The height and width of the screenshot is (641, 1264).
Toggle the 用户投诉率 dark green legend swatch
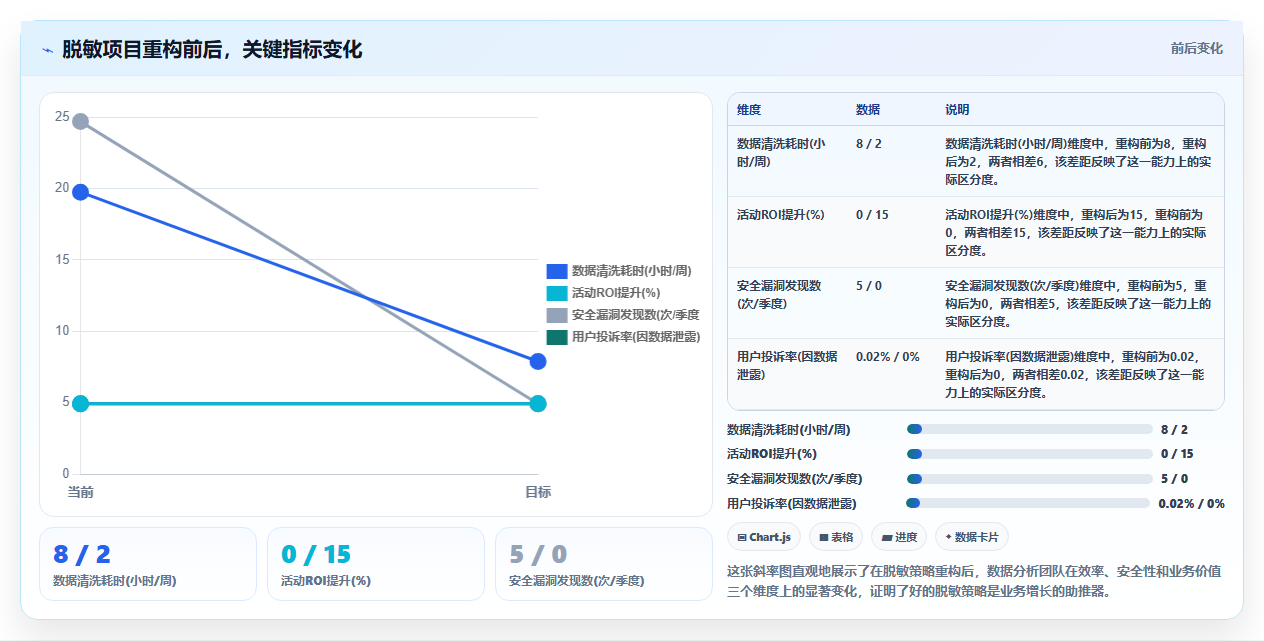pyautogui.click(x=557, y=337)
